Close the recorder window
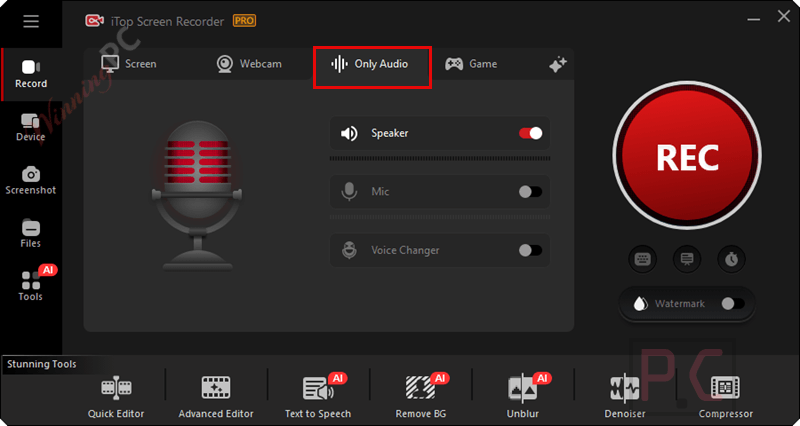The width and height of the screenshot is (800, 426). click(x=784, y=16)
